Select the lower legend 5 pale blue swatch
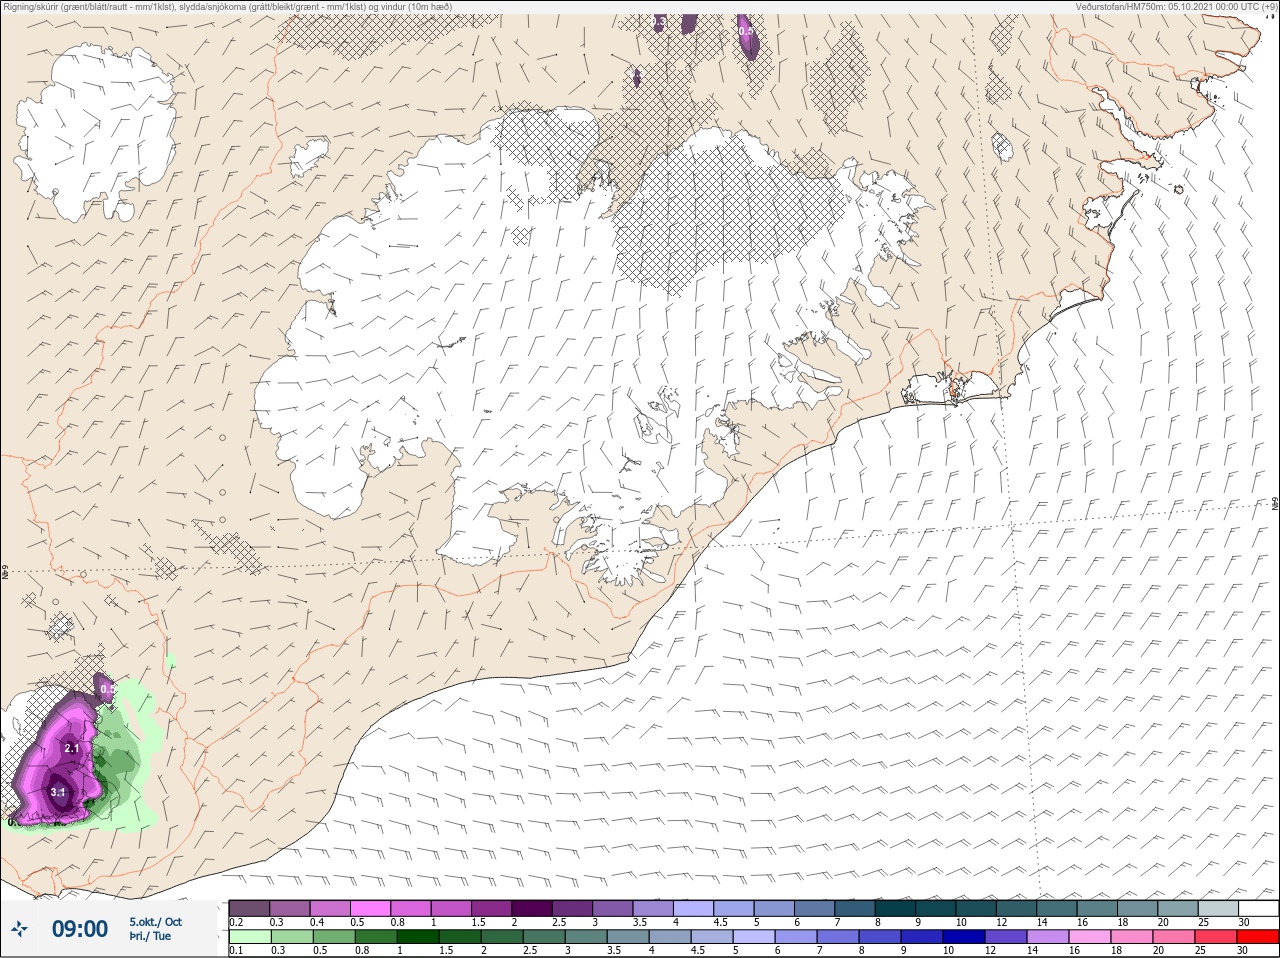The height and width of the screenshot is (958, 1280). point(755,937)
